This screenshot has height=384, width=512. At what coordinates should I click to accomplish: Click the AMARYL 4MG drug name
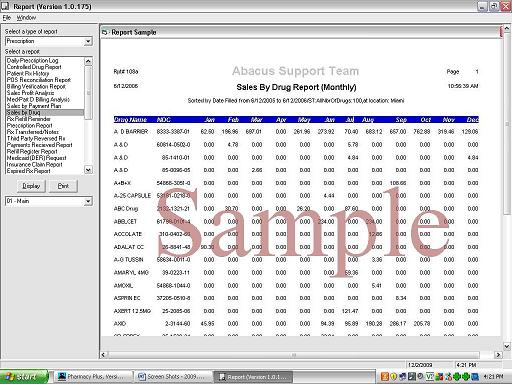[x=131, y=273]
